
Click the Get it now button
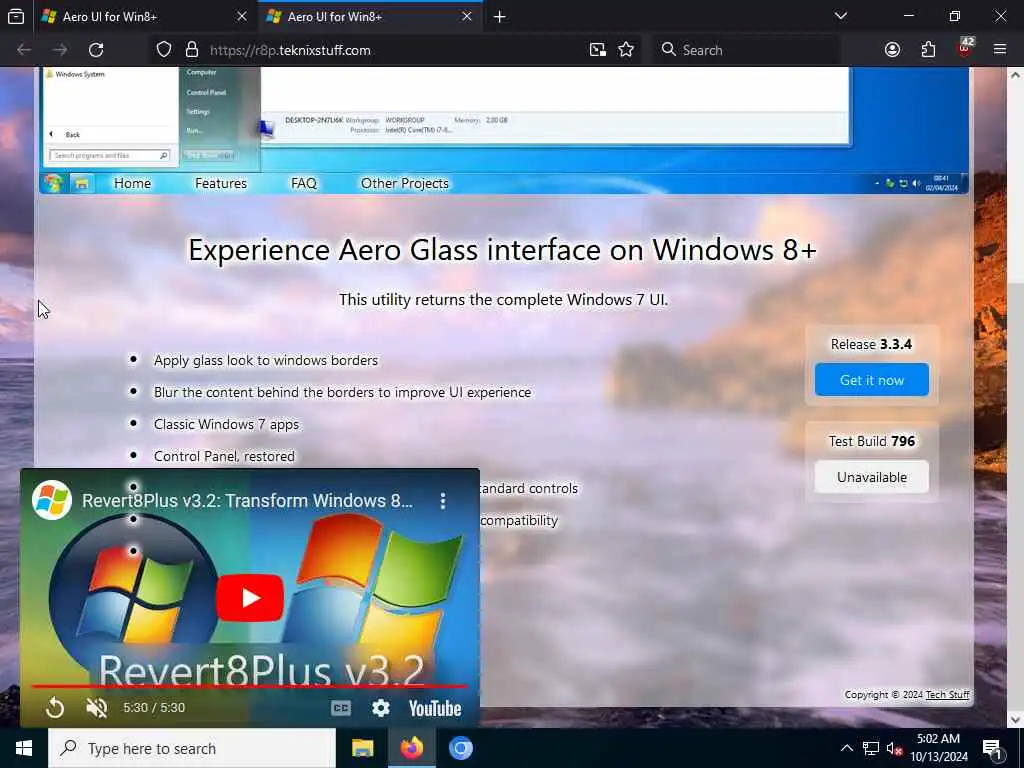coord(871,379)
